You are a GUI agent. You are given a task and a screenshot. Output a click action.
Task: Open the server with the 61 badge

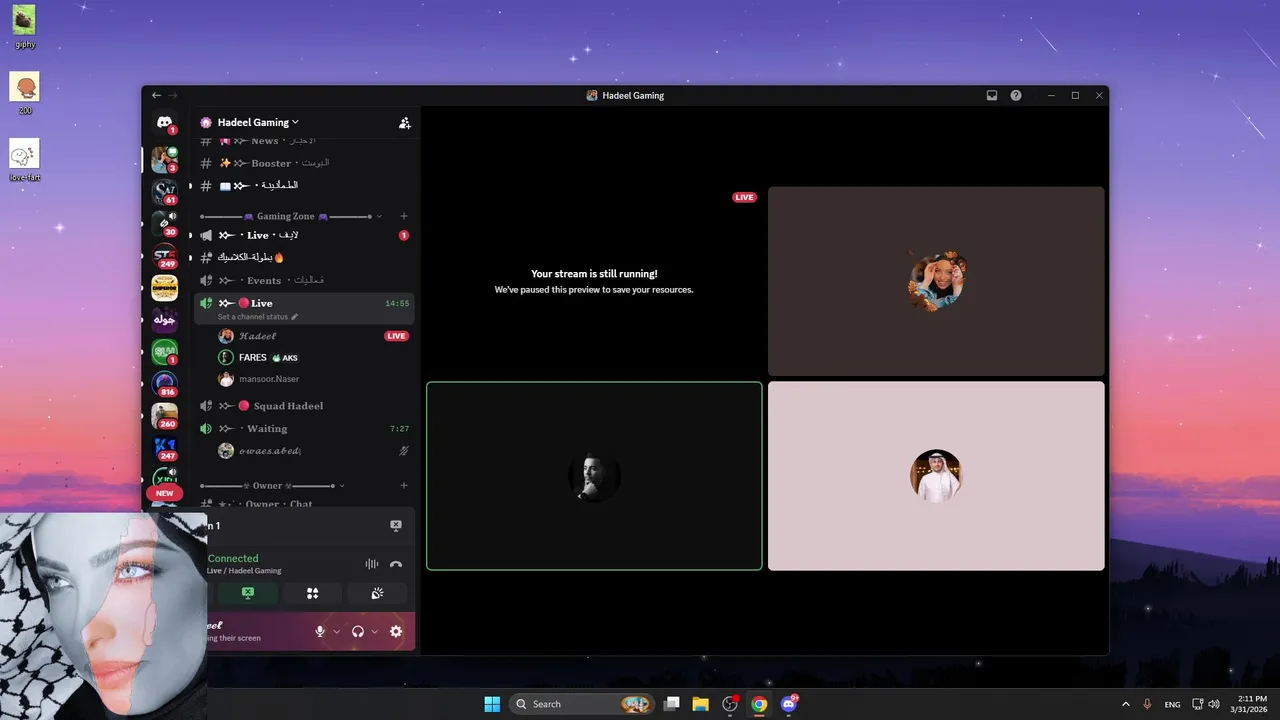[165, 192]
